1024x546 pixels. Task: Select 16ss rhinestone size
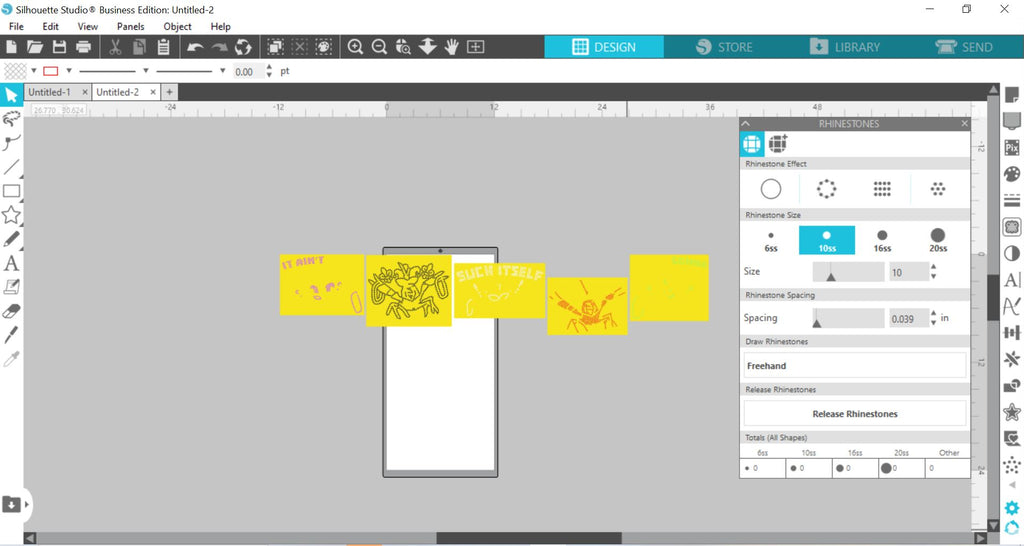pos(882,240)
